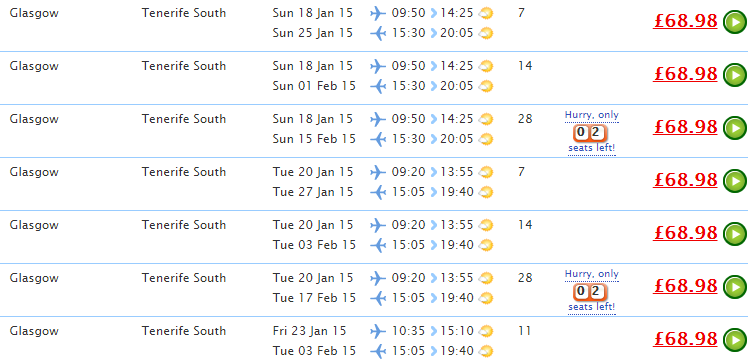Open £68.98 price link for Tue 20 Jan 14 nights

point(685,233)
